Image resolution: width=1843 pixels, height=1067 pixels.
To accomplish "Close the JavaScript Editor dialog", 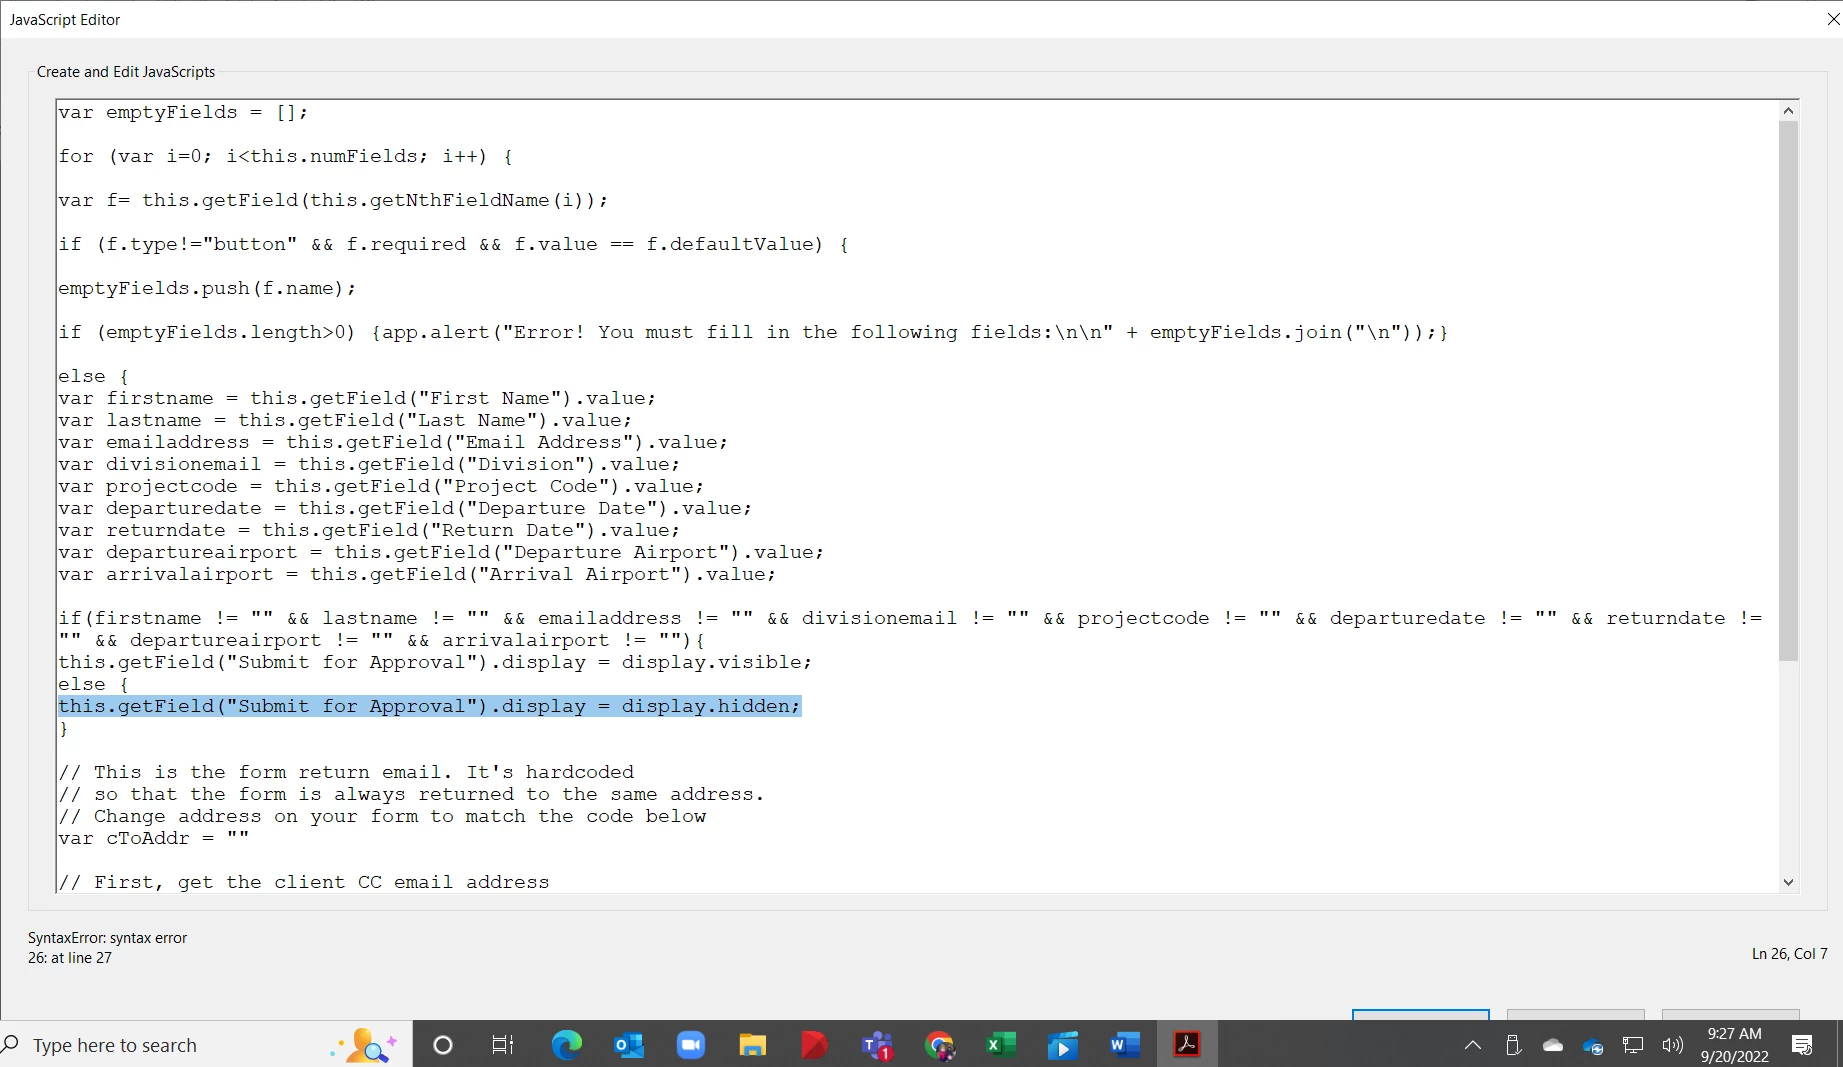I will point(1832,19).
